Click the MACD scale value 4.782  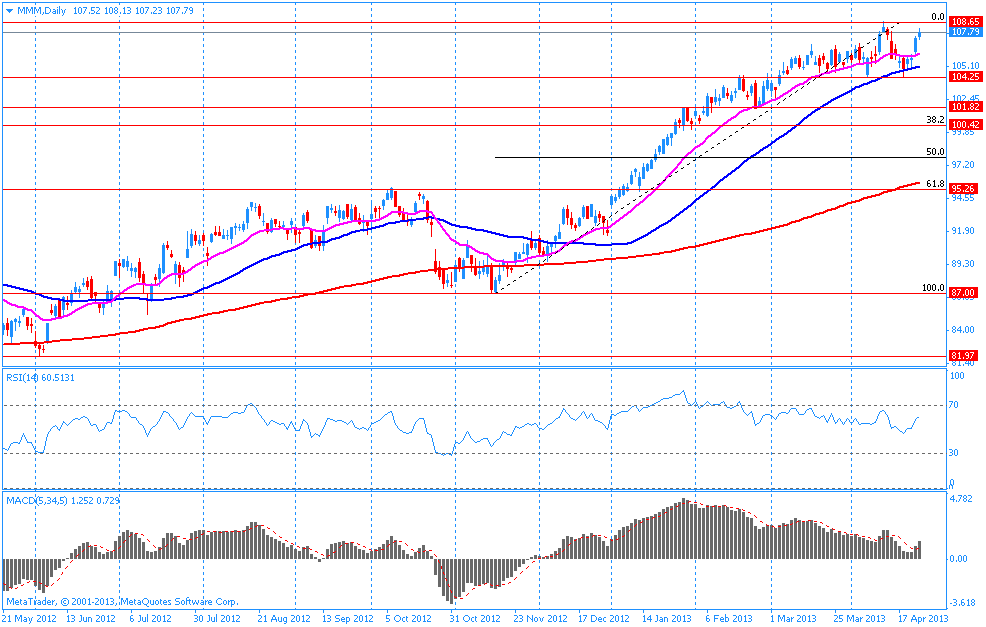960,499
